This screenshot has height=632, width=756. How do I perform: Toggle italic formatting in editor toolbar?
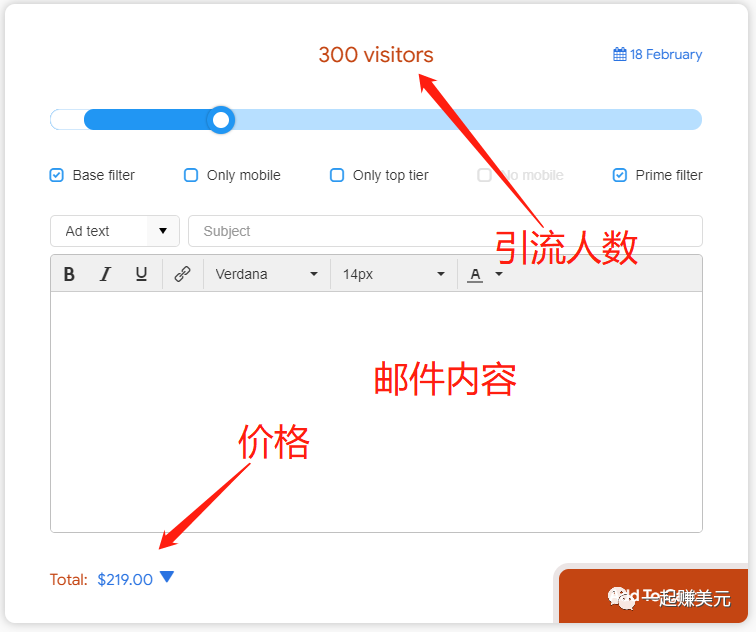pos(105,274)
